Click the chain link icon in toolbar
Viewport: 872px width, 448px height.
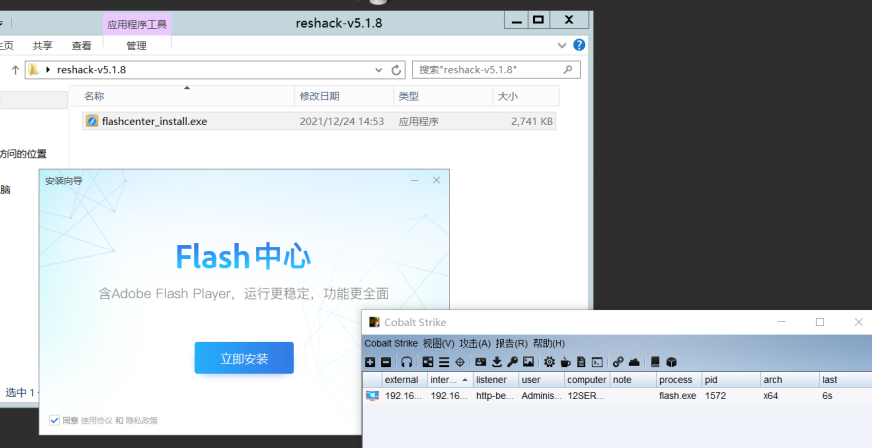(618, 361)
